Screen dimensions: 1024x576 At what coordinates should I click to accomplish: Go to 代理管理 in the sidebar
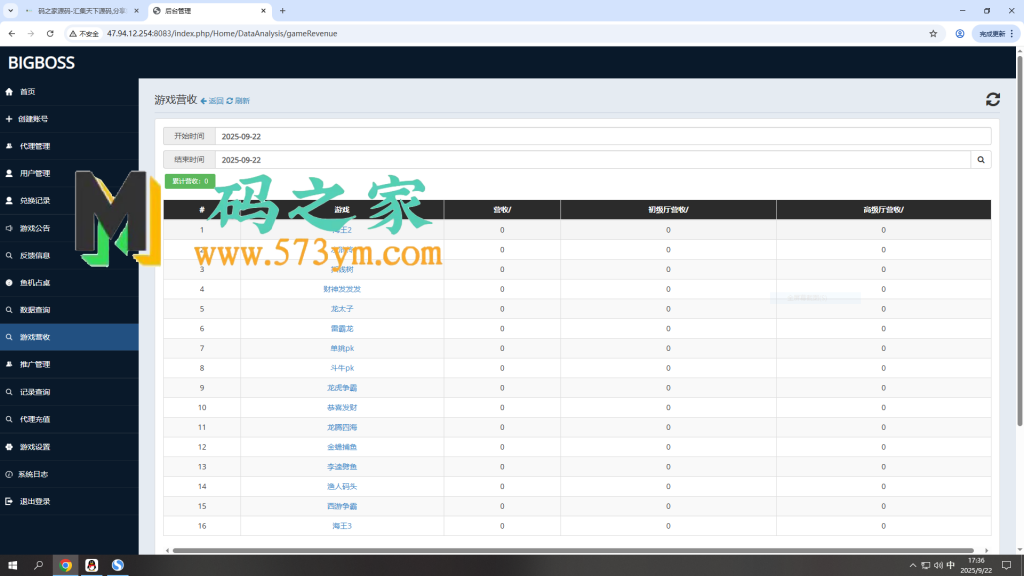[x=69, y=146]
